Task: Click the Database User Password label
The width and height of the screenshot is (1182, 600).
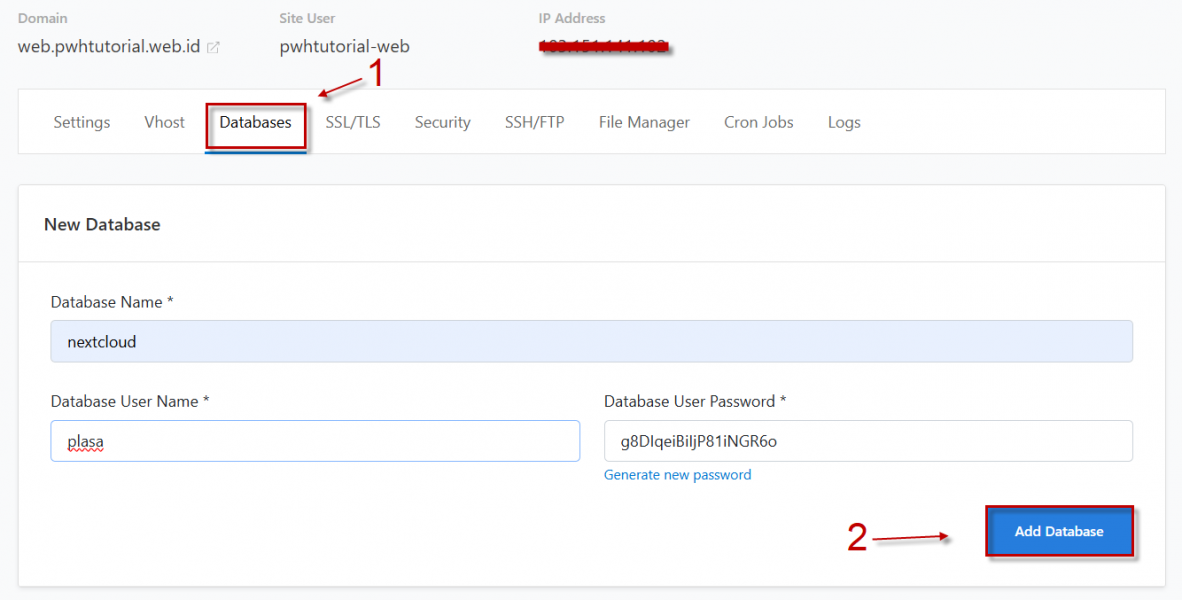Action: coord(694,402)
